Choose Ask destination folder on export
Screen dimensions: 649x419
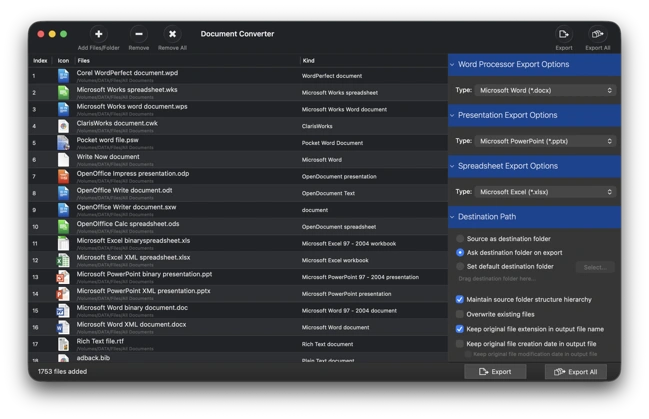pos(460,252)
